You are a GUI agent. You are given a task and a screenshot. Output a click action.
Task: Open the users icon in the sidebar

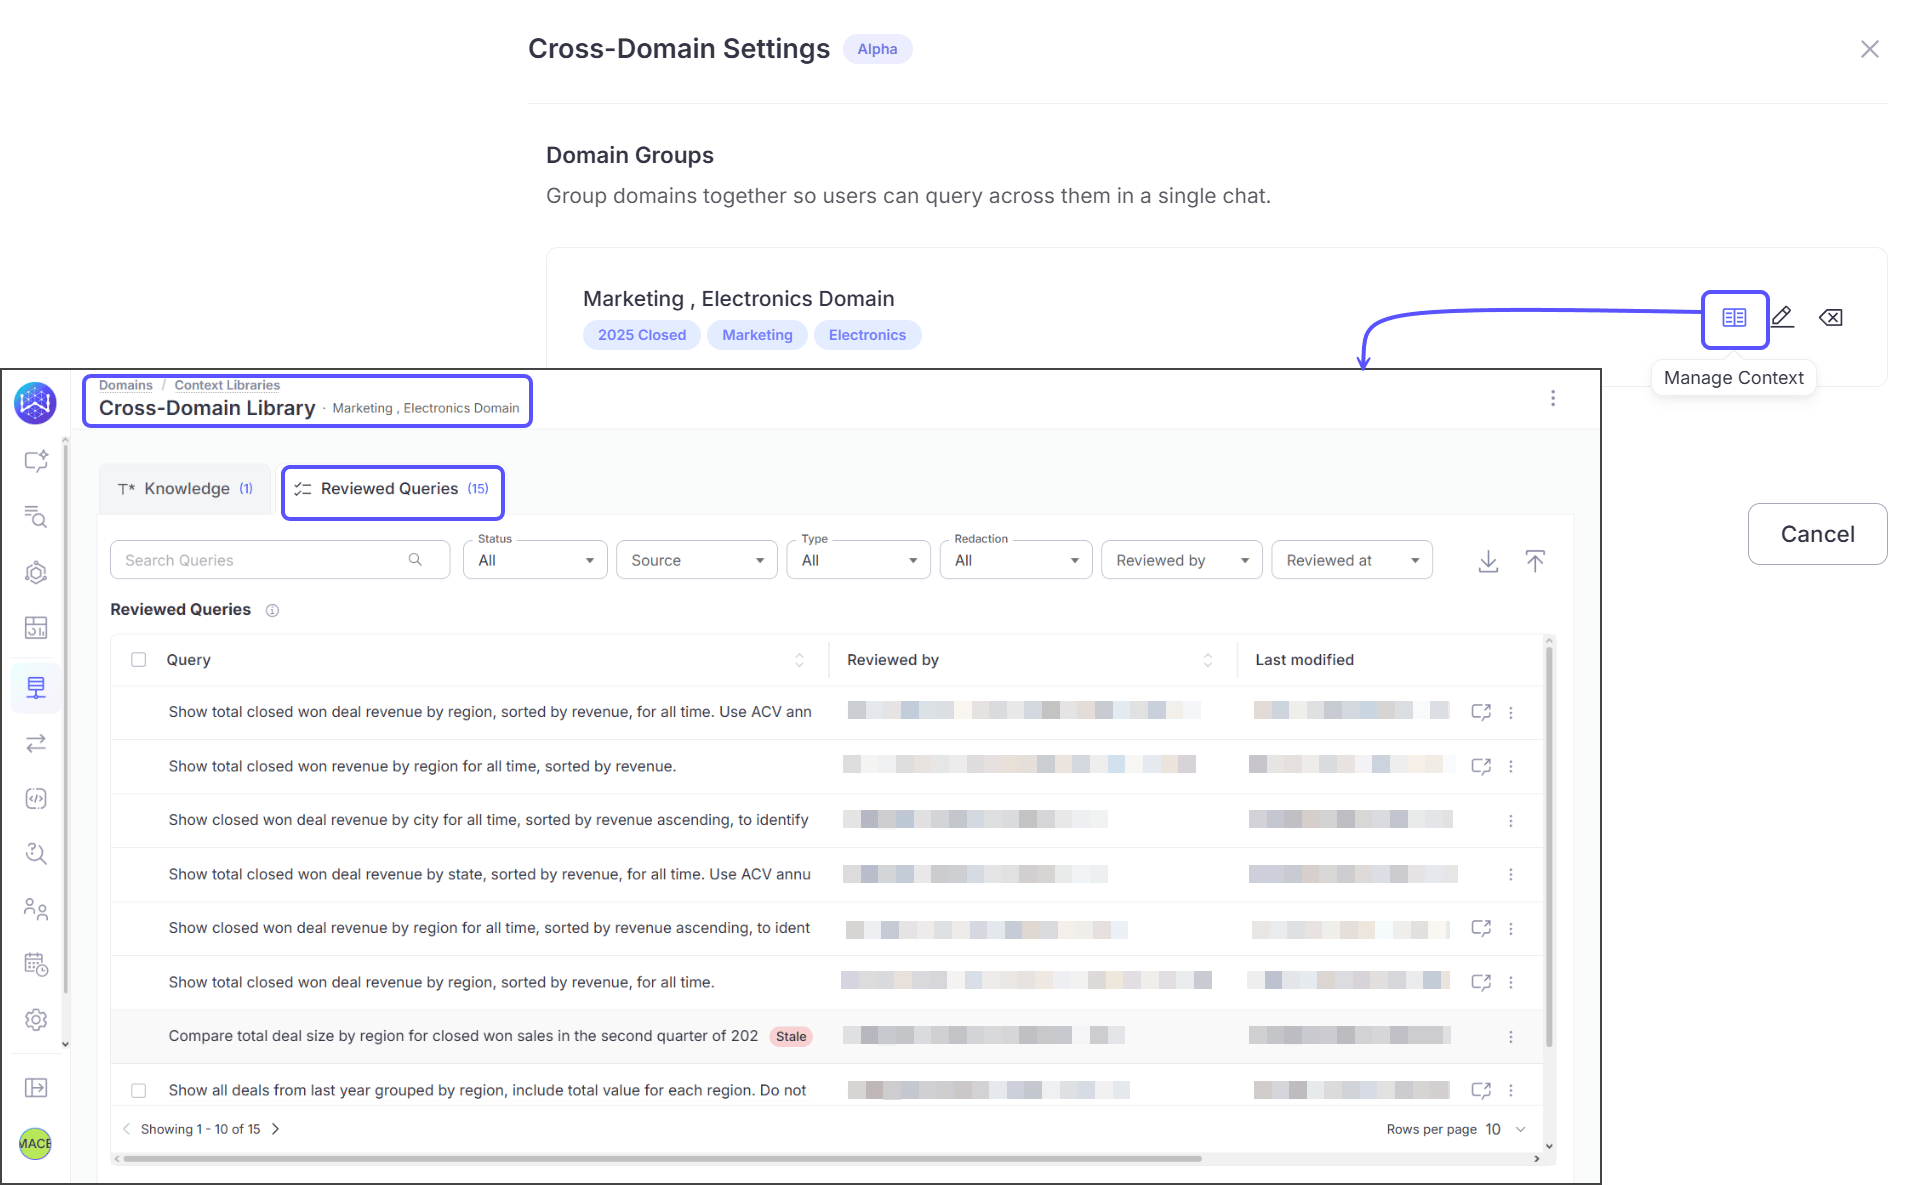(x=36, y=908)
